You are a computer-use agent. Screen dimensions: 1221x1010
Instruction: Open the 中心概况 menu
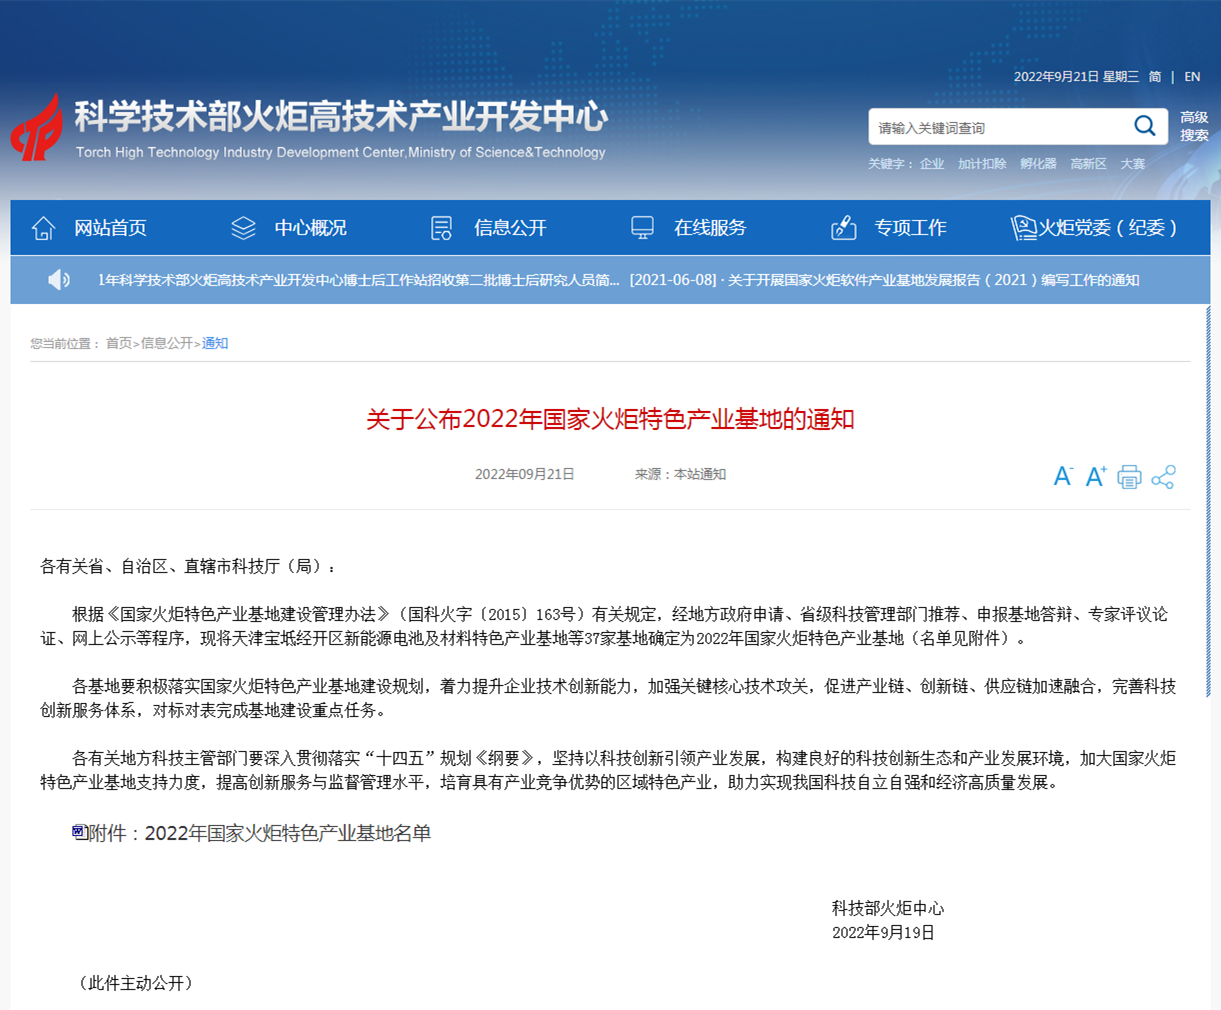tap(311, 228)
